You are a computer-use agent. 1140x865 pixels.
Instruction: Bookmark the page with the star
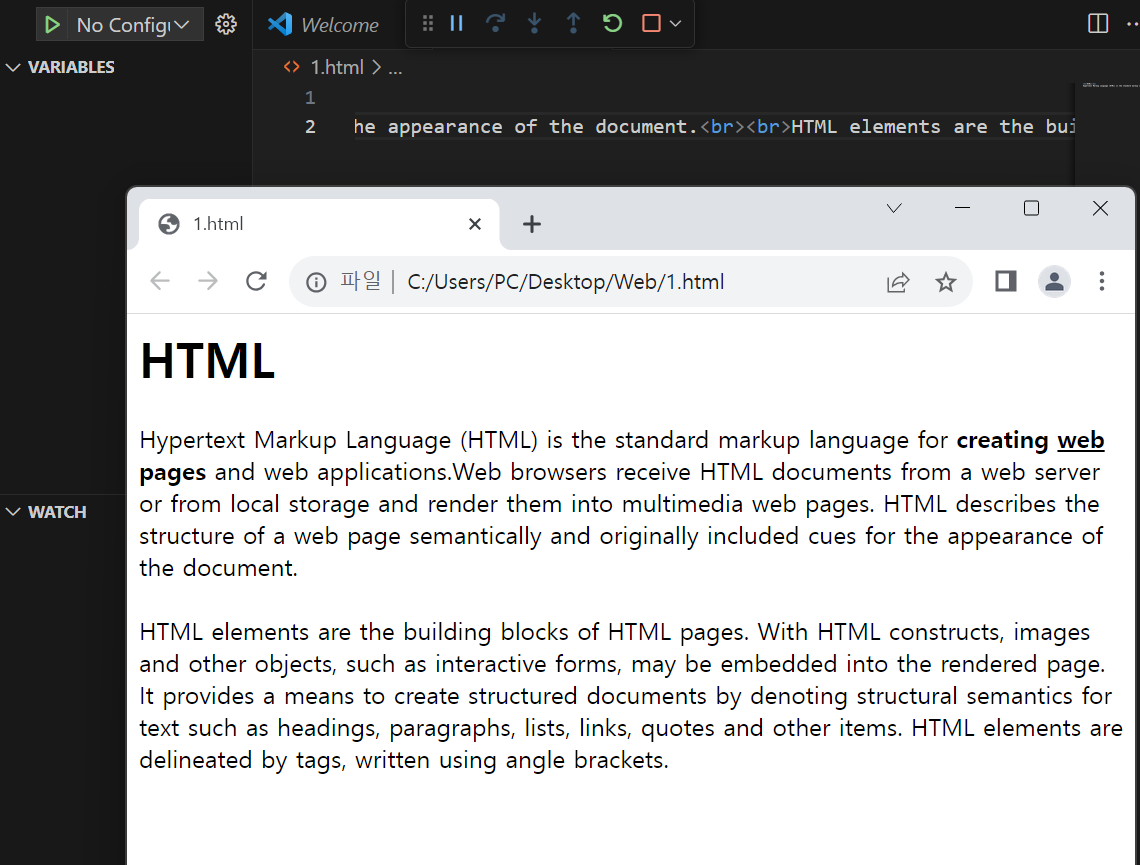pyautogui.click(x=946, y=282)
